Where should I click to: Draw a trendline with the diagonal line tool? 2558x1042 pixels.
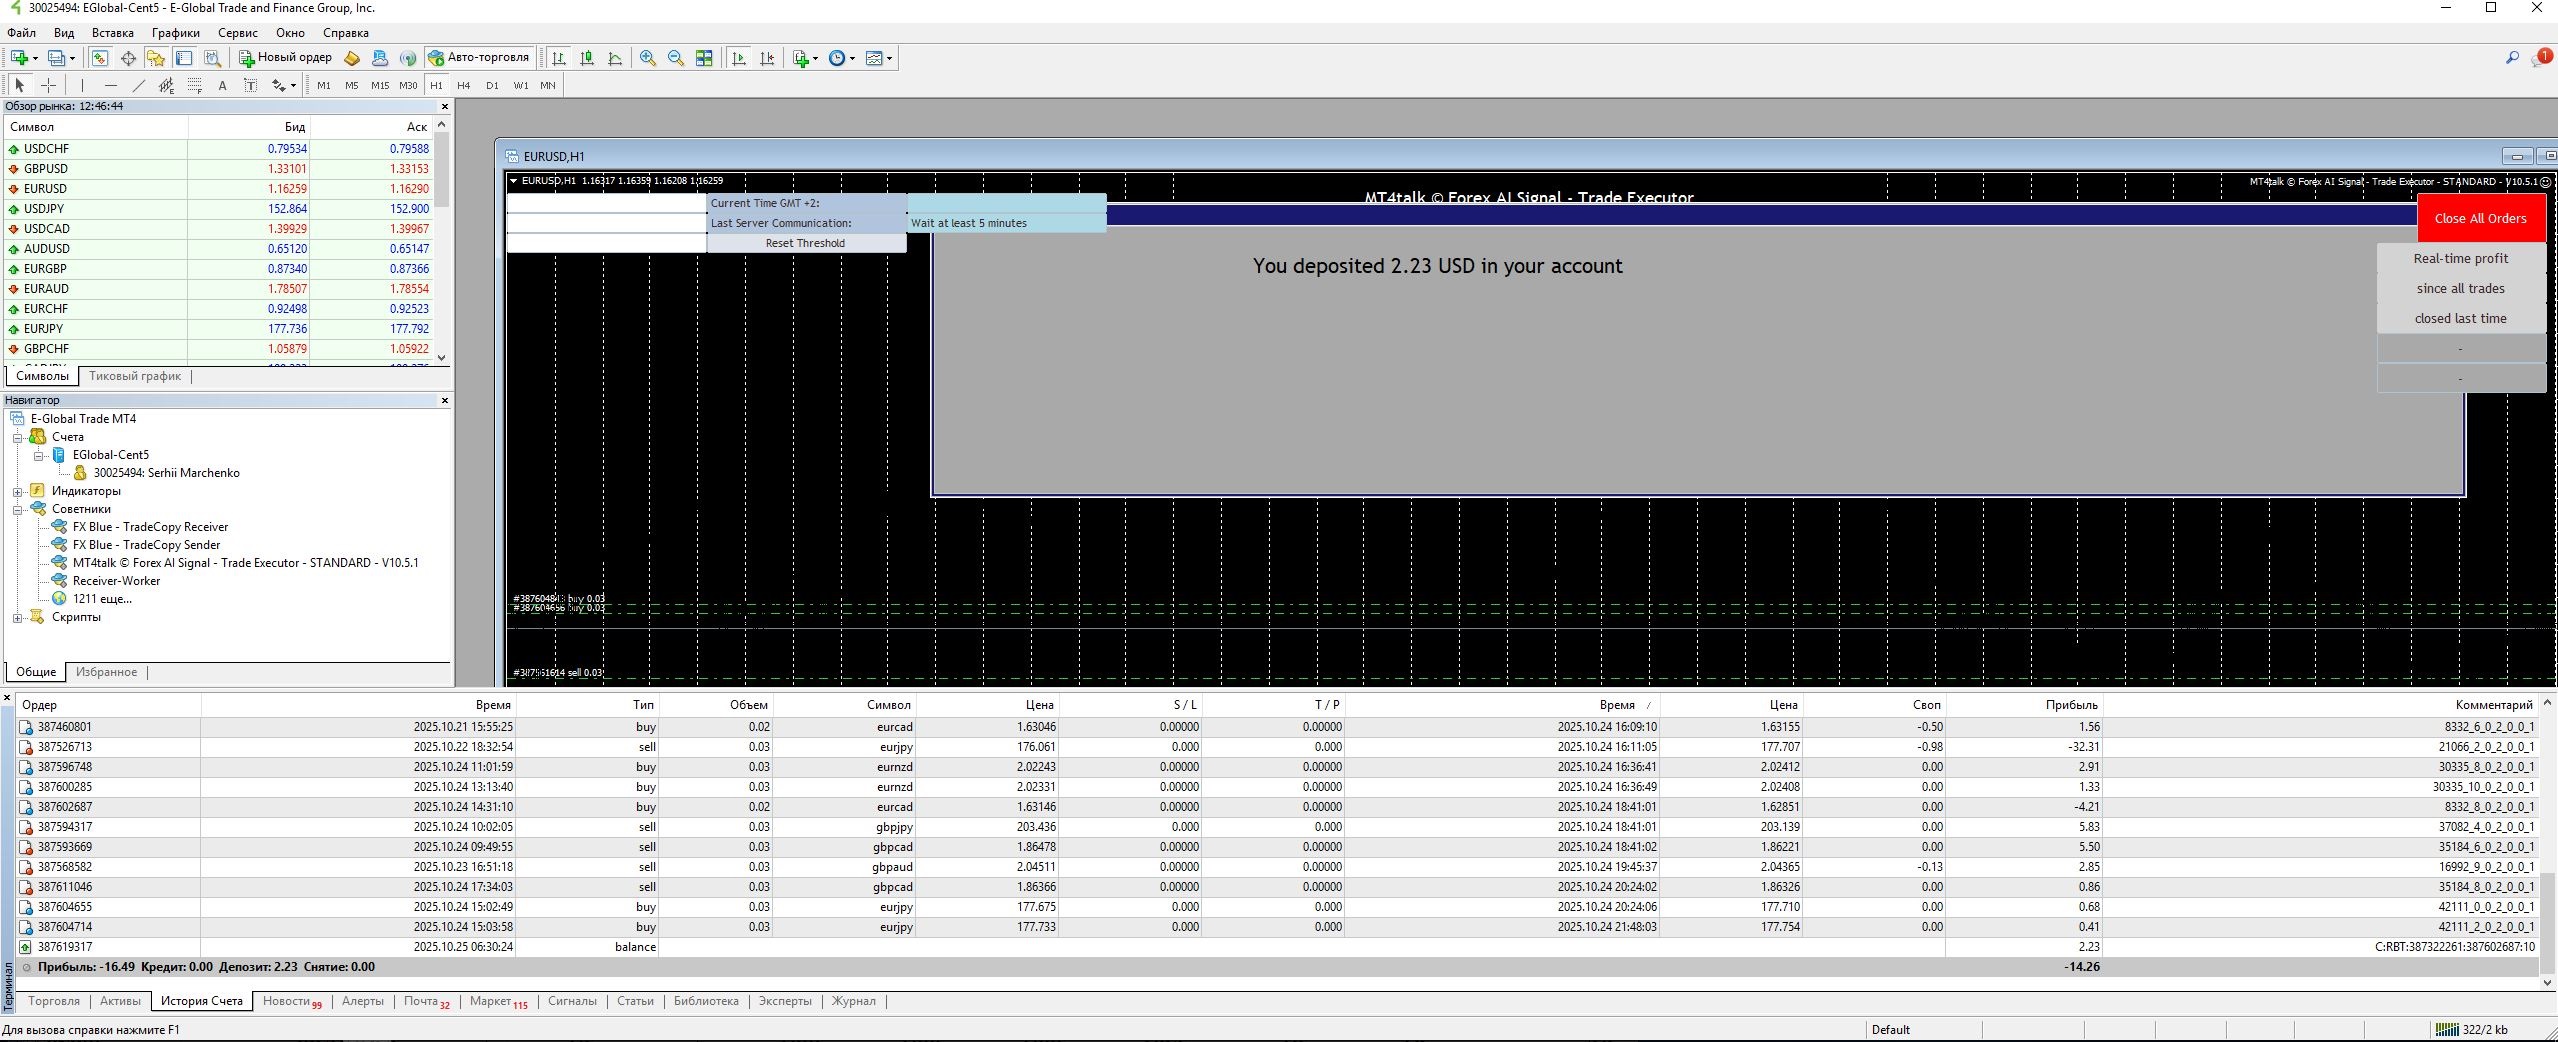pos(139,86)
